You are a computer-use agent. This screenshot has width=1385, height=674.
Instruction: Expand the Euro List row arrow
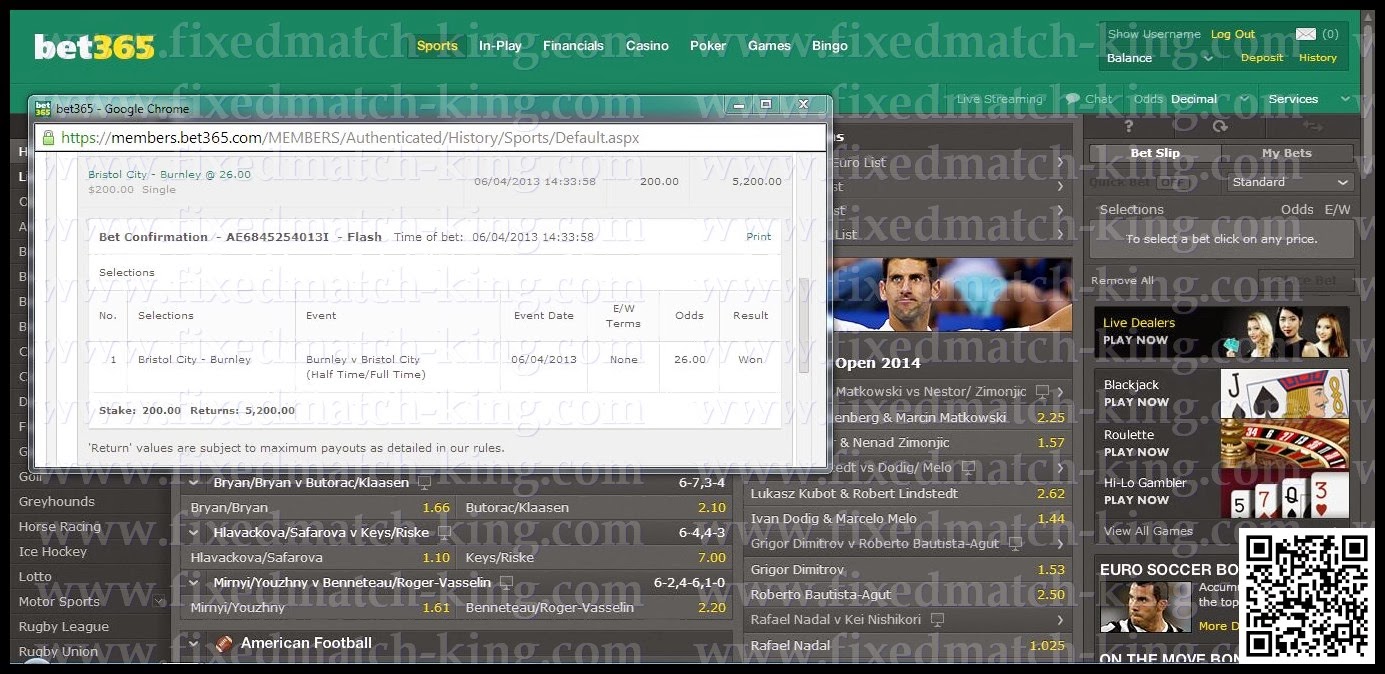pyautogui.click(x=1059, y=162)
